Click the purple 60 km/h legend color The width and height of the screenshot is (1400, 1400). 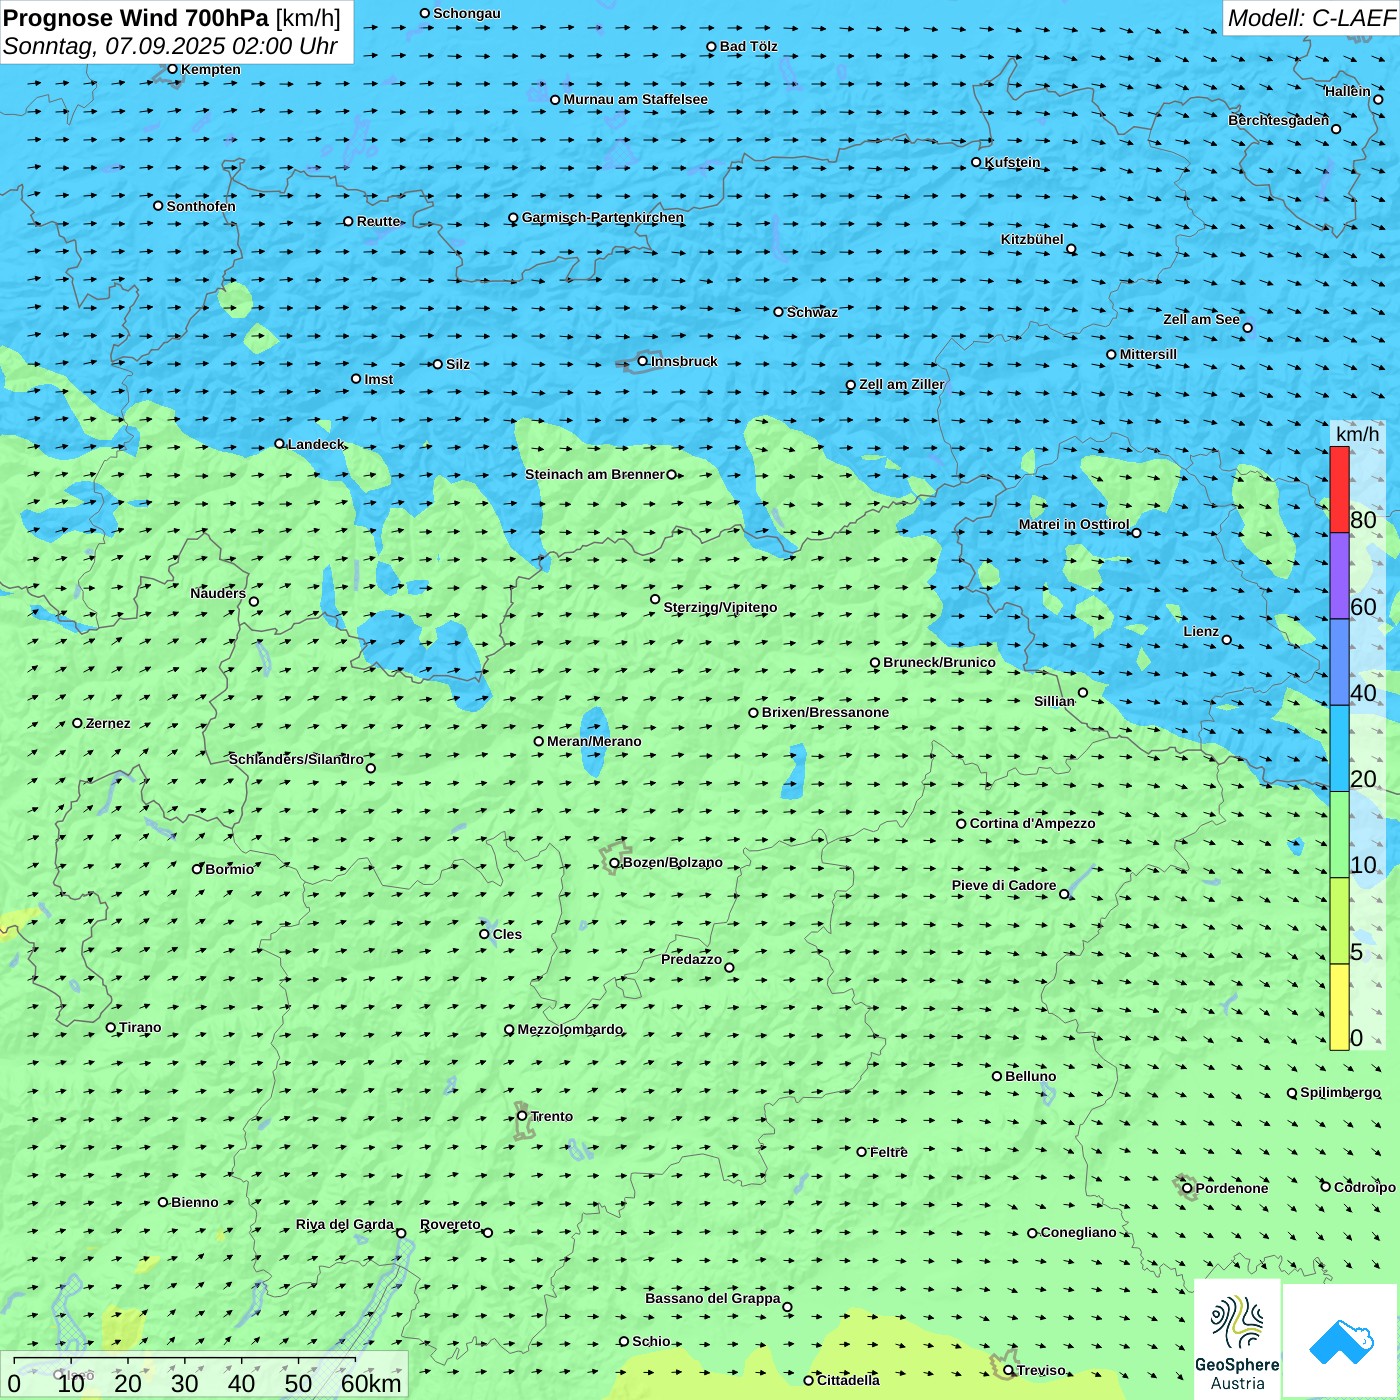coord(1339,576)
